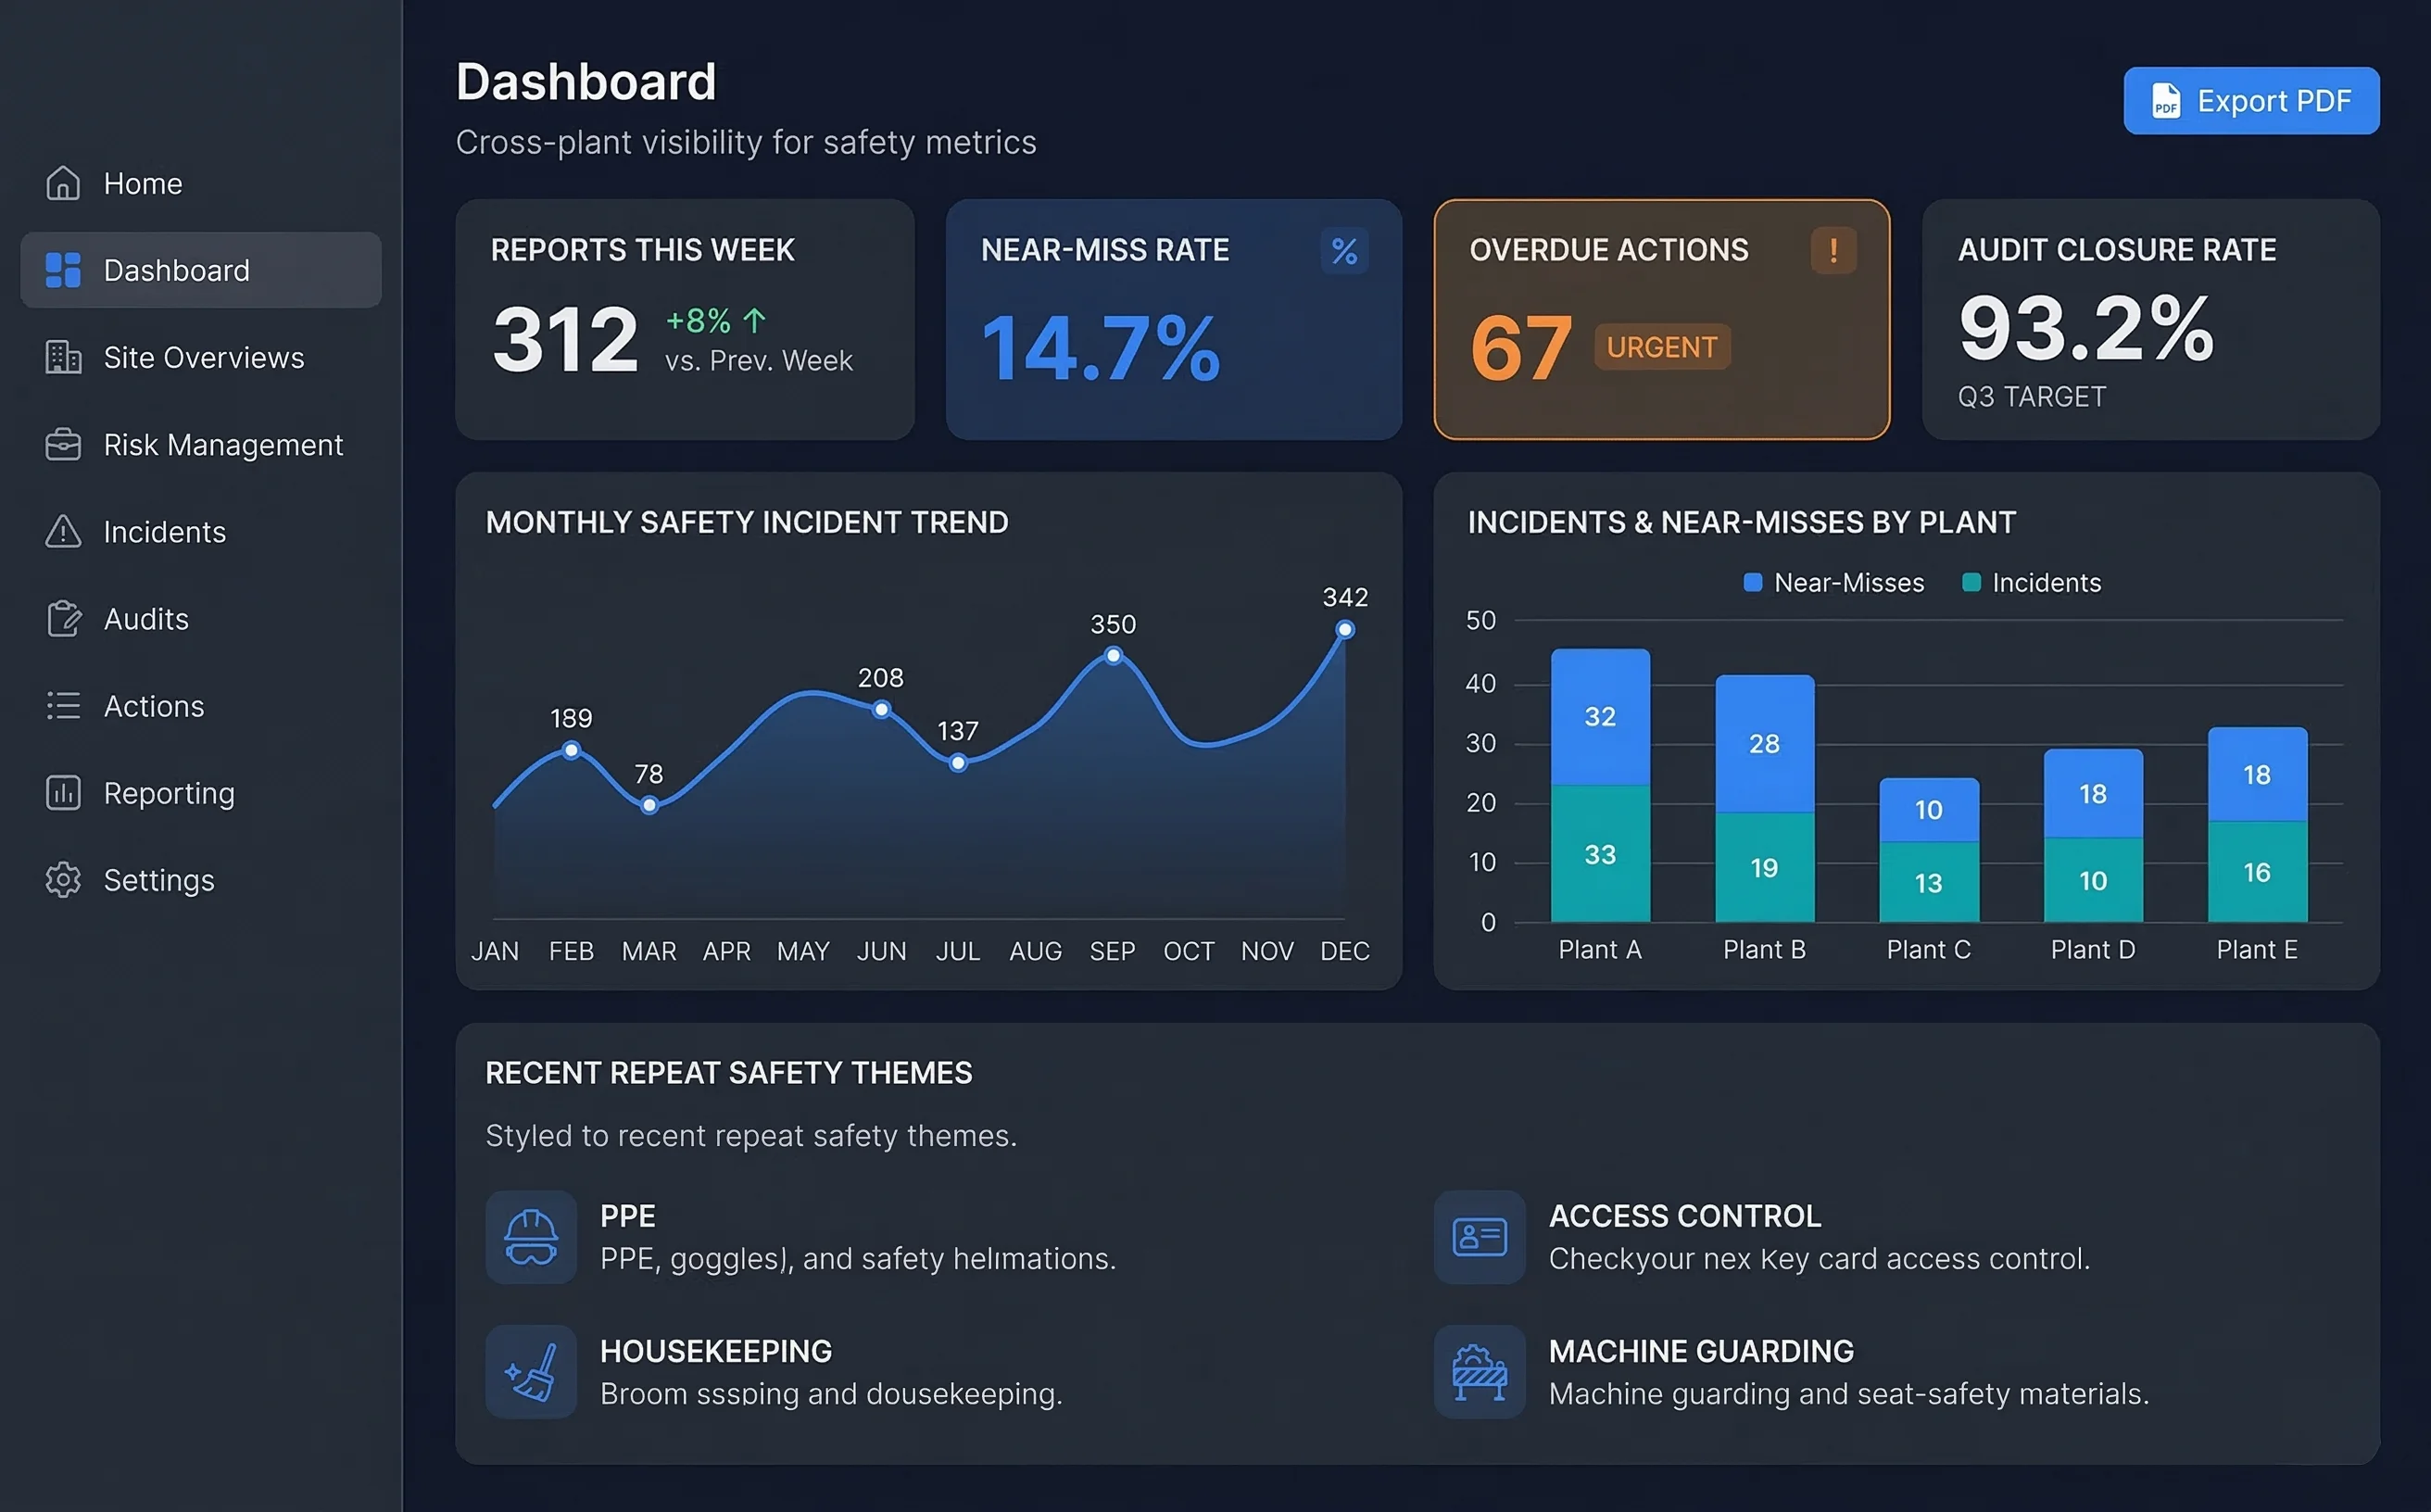Click the percent badge on Near-Miss Rate card
The image size is (2431, 1512).
1345,251
